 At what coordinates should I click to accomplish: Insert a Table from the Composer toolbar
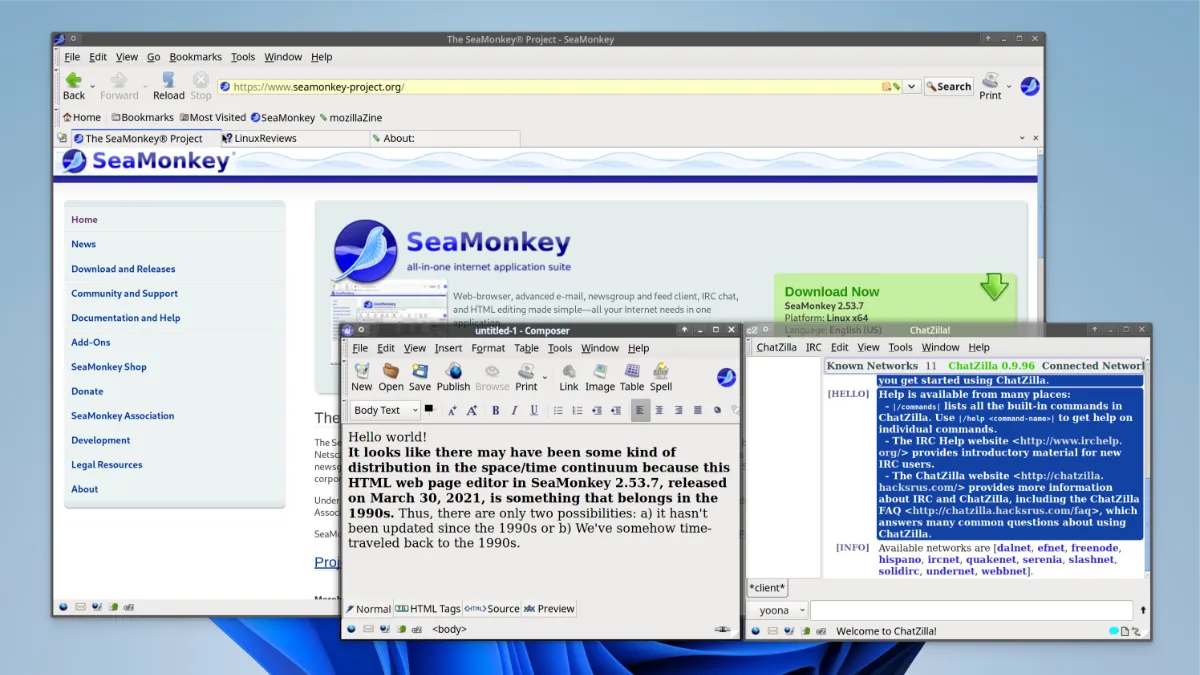click(x=632, y=376)
